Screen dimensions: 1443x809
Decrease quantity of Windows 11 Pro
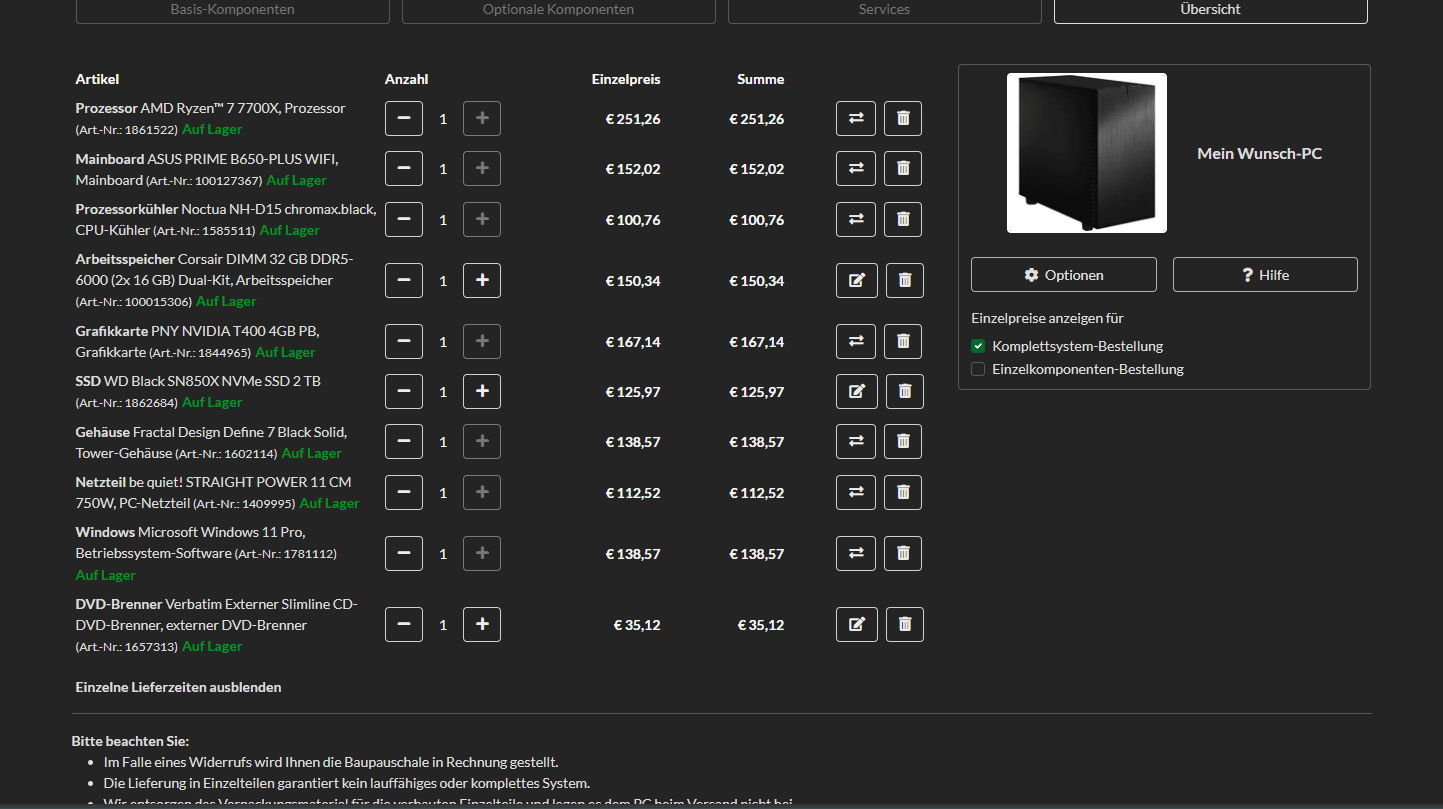pos(404,553)
